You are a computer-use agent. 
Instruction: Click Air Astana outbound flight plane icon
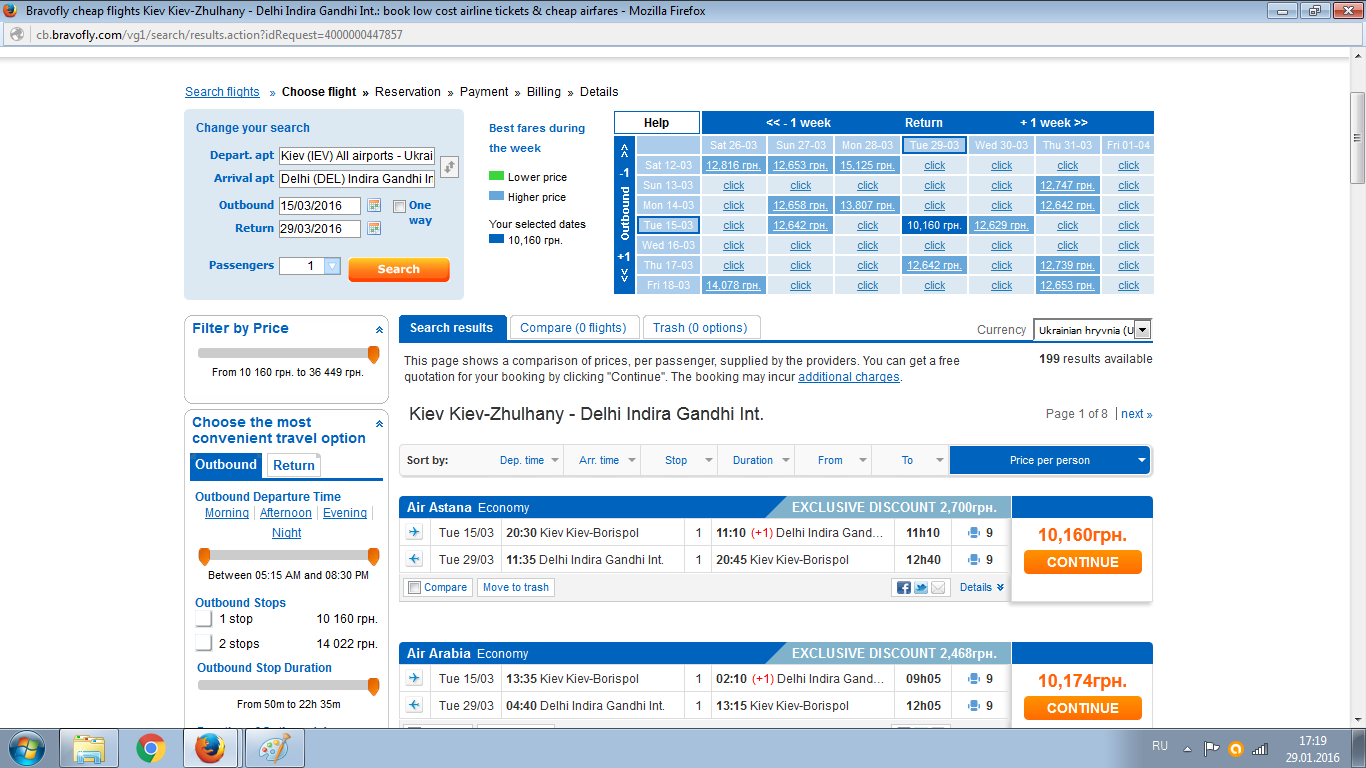pos(414,533)
